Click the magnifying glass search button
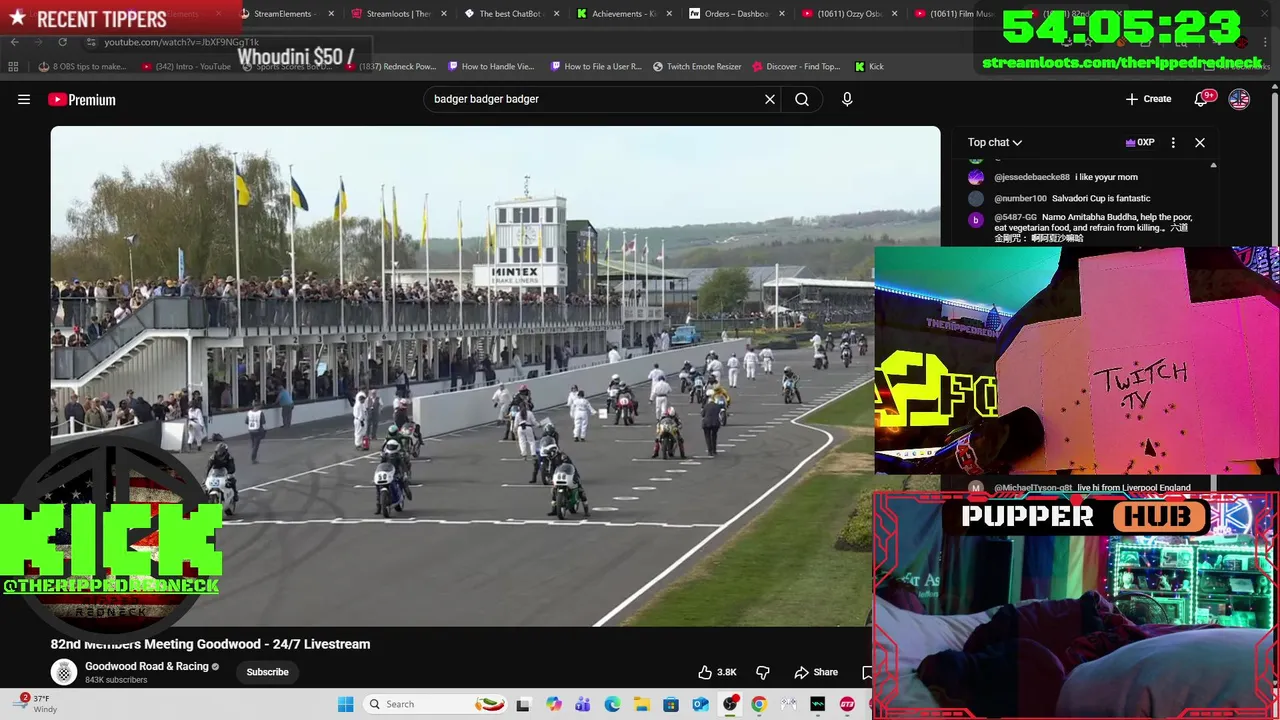The image size is (1280, 720). point(802,99)
